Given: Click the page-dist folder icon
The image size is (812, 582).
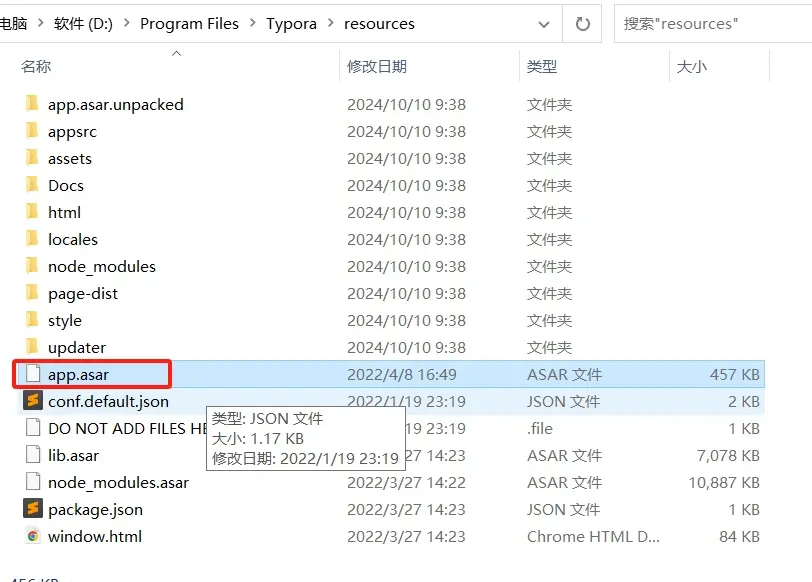Looking at the screenshot, I should pos(32,292).
